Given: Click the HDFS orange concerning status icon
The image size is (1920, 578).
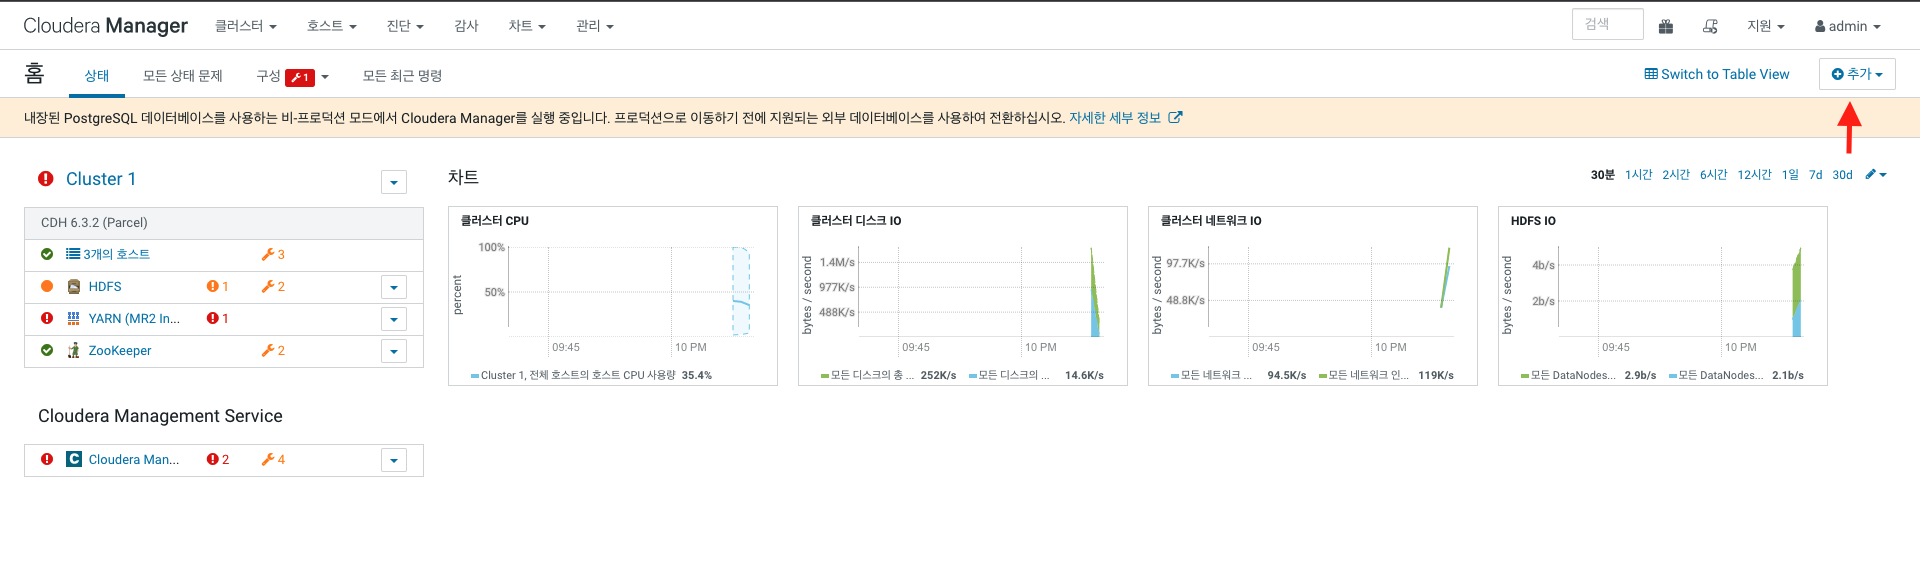Looking at the screenshot, I should coord(47,286).
